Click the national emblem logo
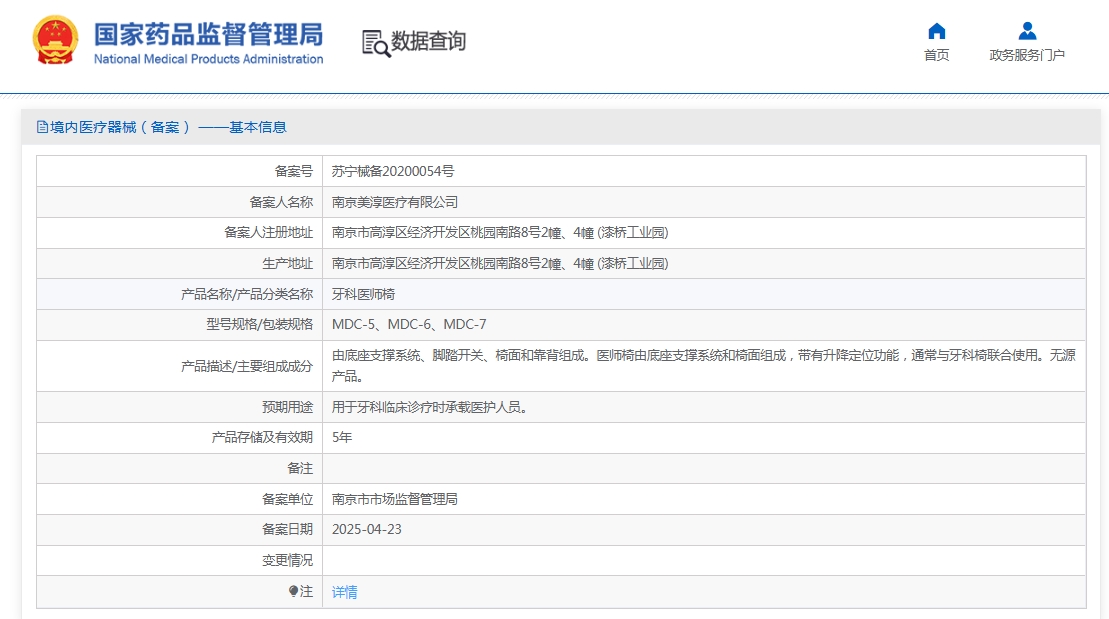This screenshot has height=619, width=1109. pyautogui.click(x=55, y=40)
